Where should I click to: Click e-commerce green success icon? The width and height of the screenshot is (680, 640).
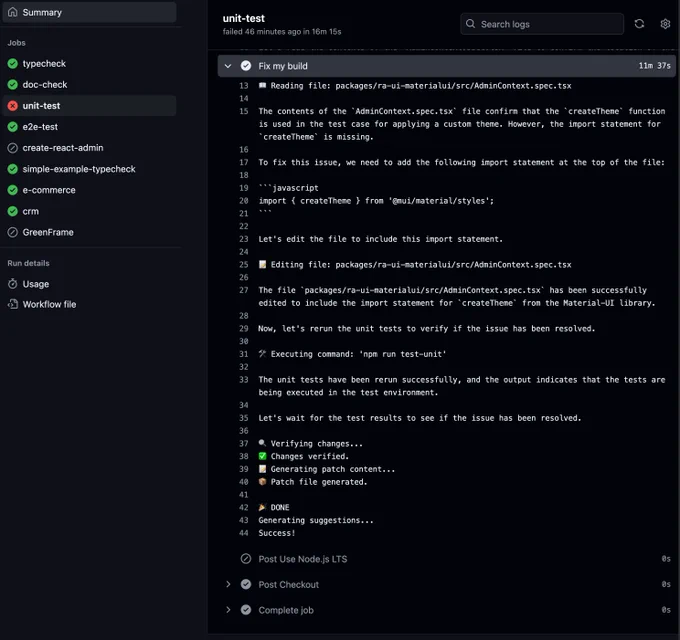(13, 190)
